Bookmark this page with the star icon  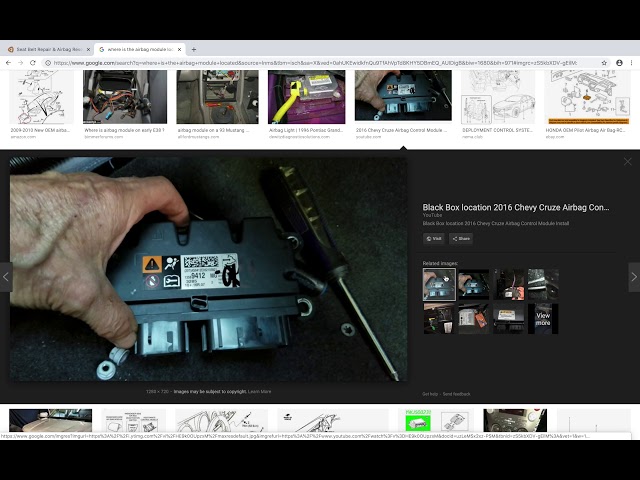(x=604, y=63)
